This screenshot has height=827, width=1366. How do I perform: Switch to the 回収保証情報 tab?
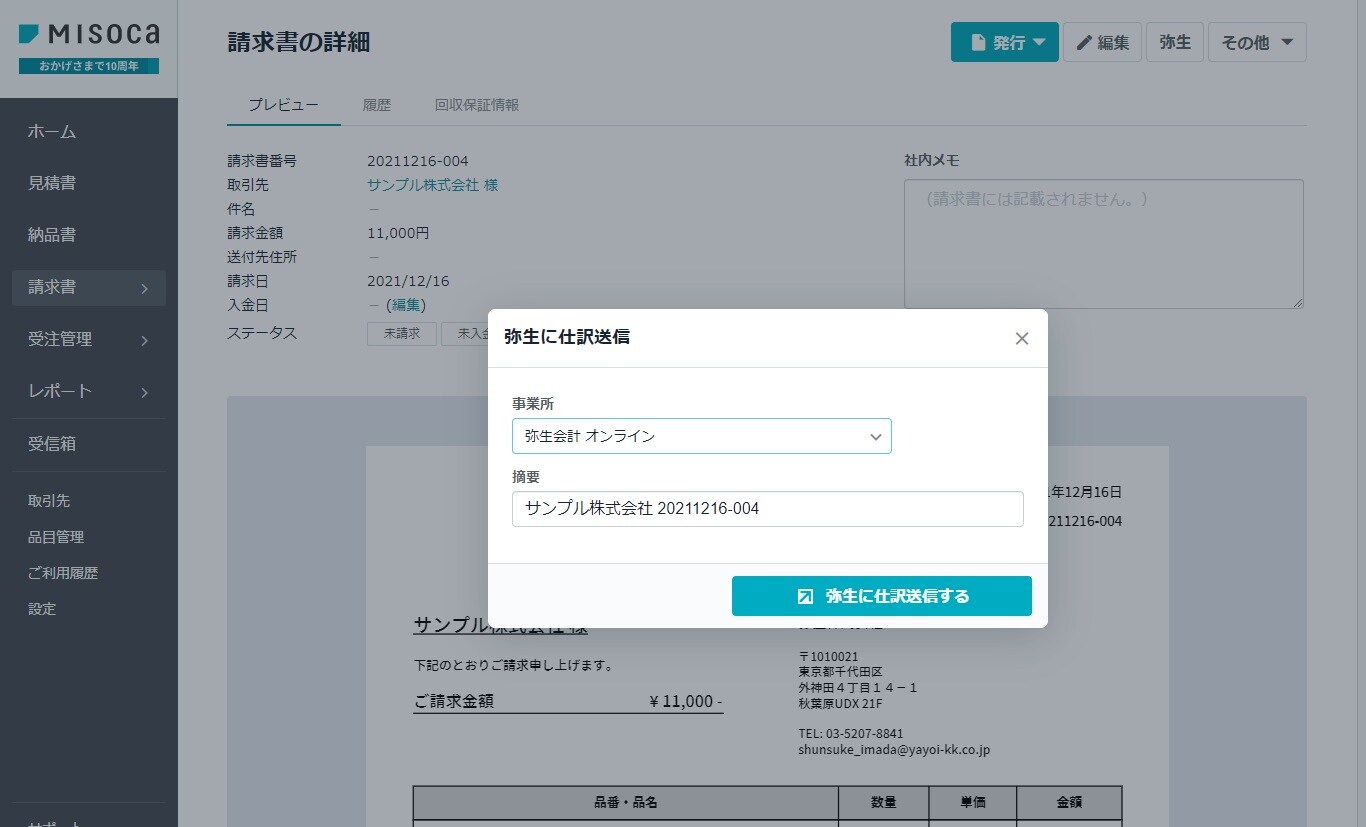click(477, 105)
